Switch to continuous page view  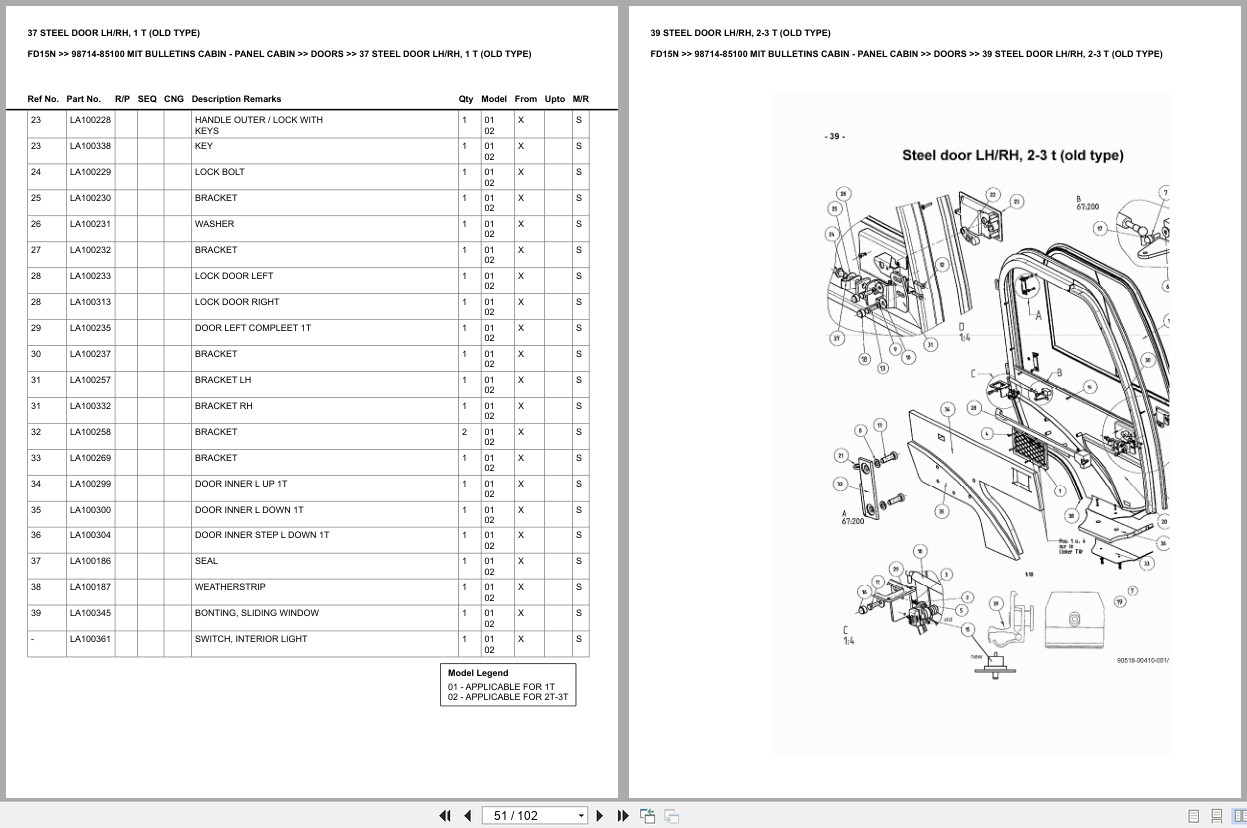(1217, 816)
